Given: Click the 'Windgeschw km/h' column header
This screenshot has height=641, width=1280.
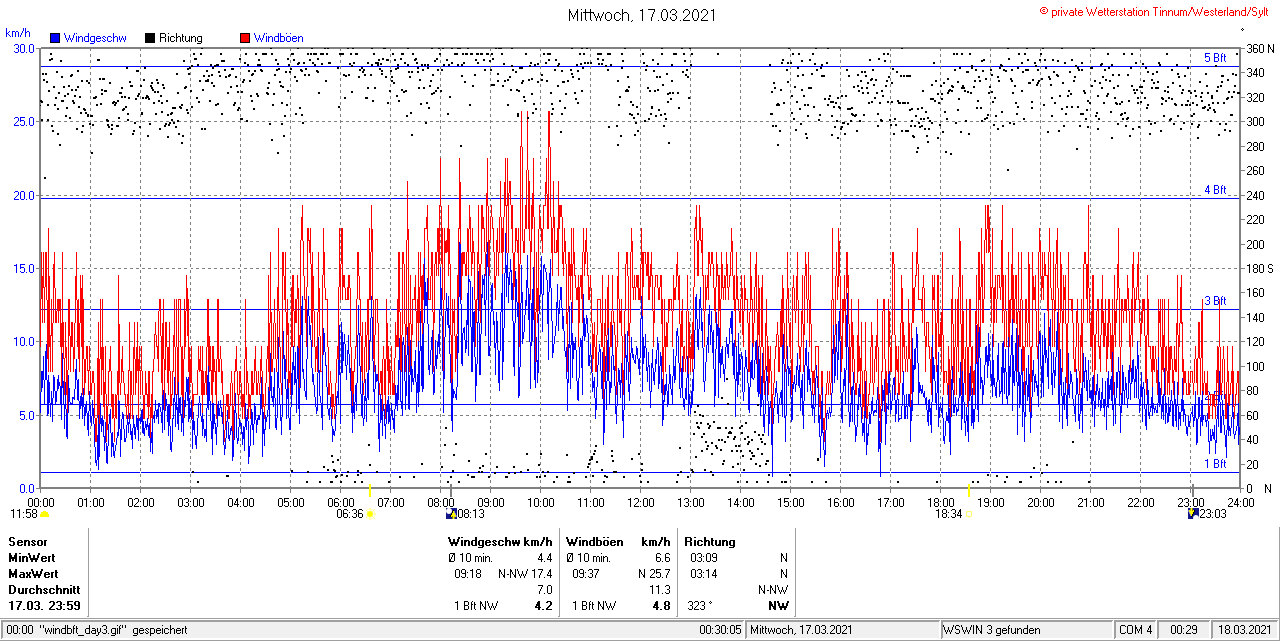Looking at the screenshot, I should click(x=500, y=542).
